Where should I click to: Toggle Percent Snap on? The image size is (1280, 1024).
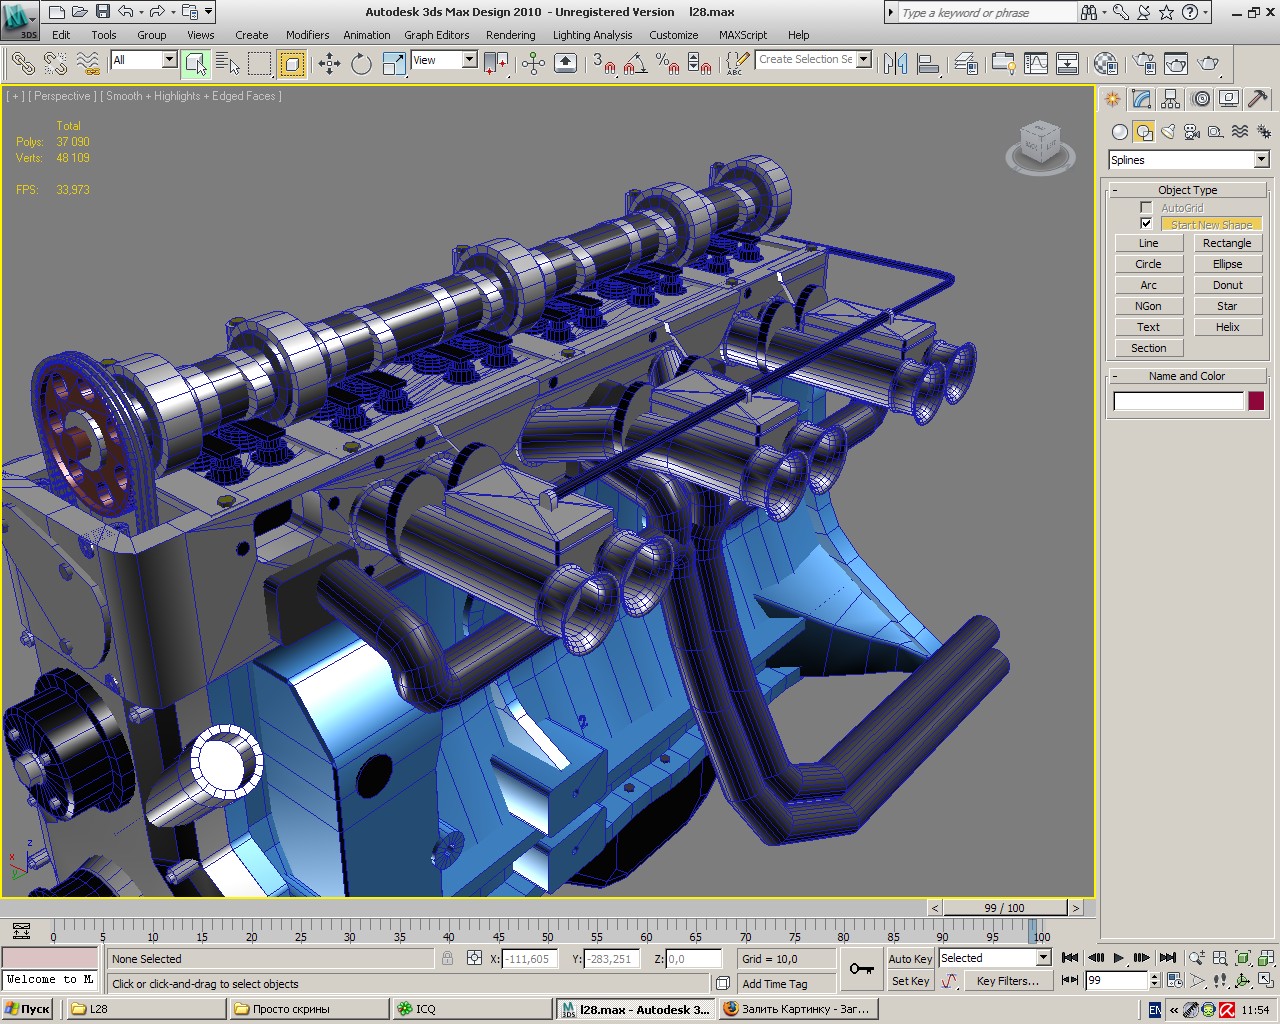tap(668, 64)
